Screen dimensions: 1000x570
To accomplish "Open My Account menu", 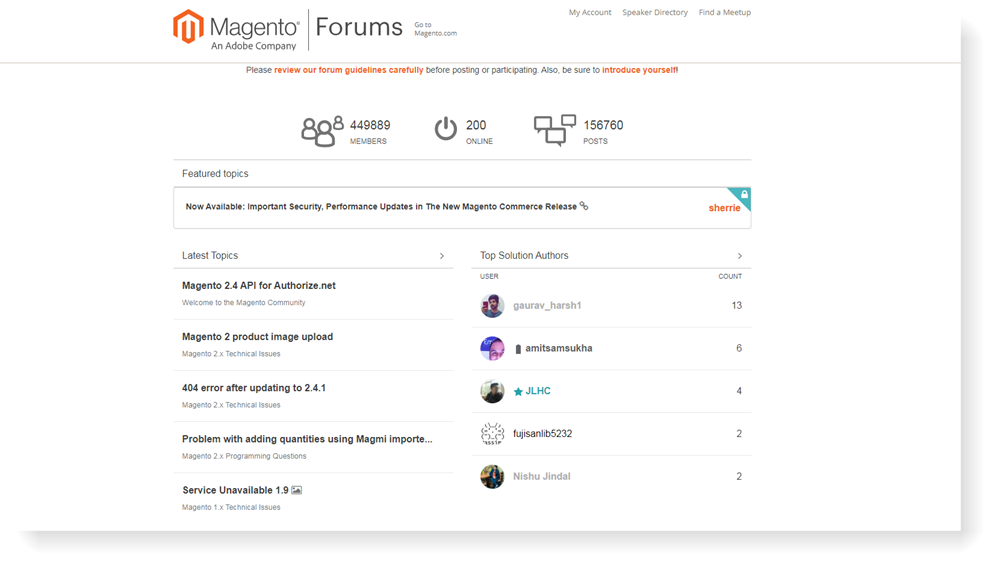I will (x=590, y=12).
